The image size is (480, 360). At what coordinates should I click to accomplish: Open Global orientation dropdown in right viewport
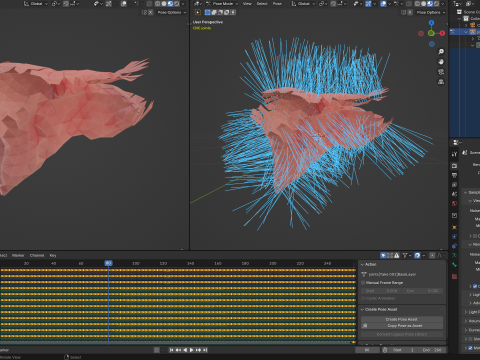(x=303, y=4)
